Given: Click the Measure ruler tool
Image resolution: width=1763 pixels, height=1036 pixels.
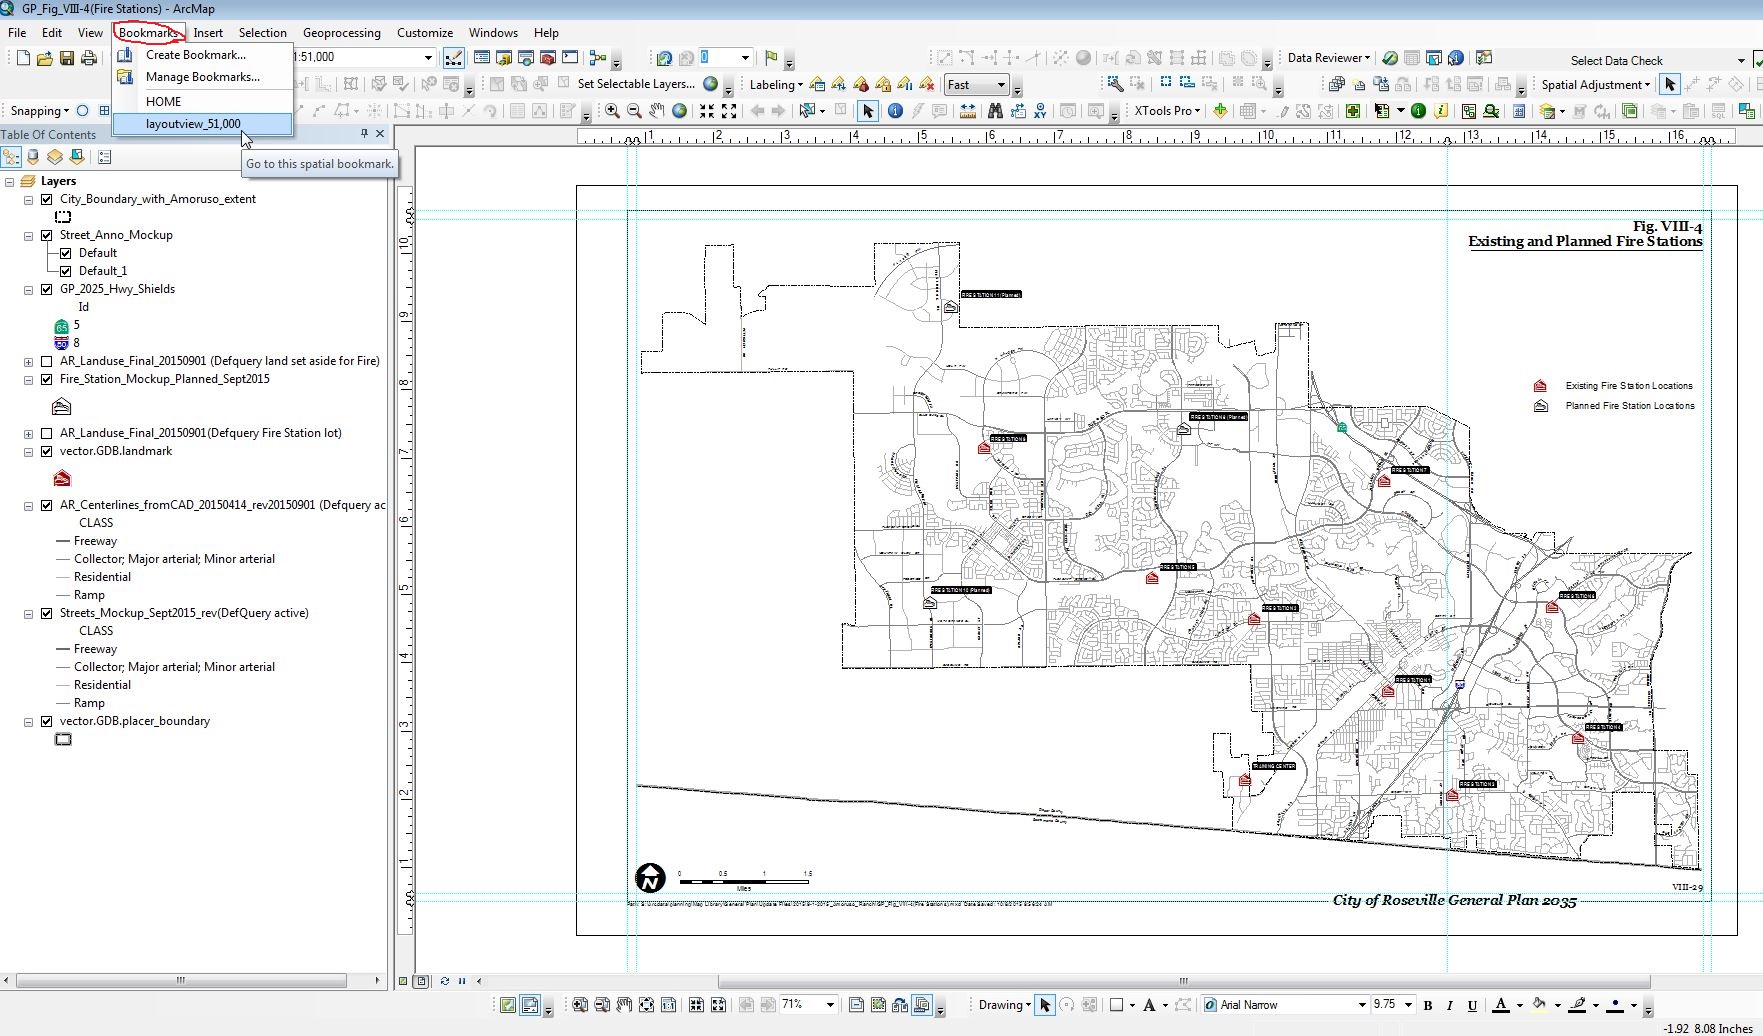Looking at the screenshot, I should click(967, 111).
